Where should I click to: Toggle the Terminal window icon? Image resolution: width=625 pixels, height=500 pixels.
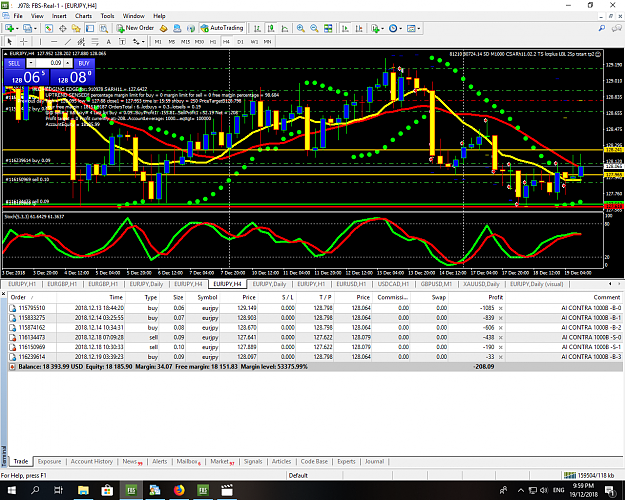(90, 28)
